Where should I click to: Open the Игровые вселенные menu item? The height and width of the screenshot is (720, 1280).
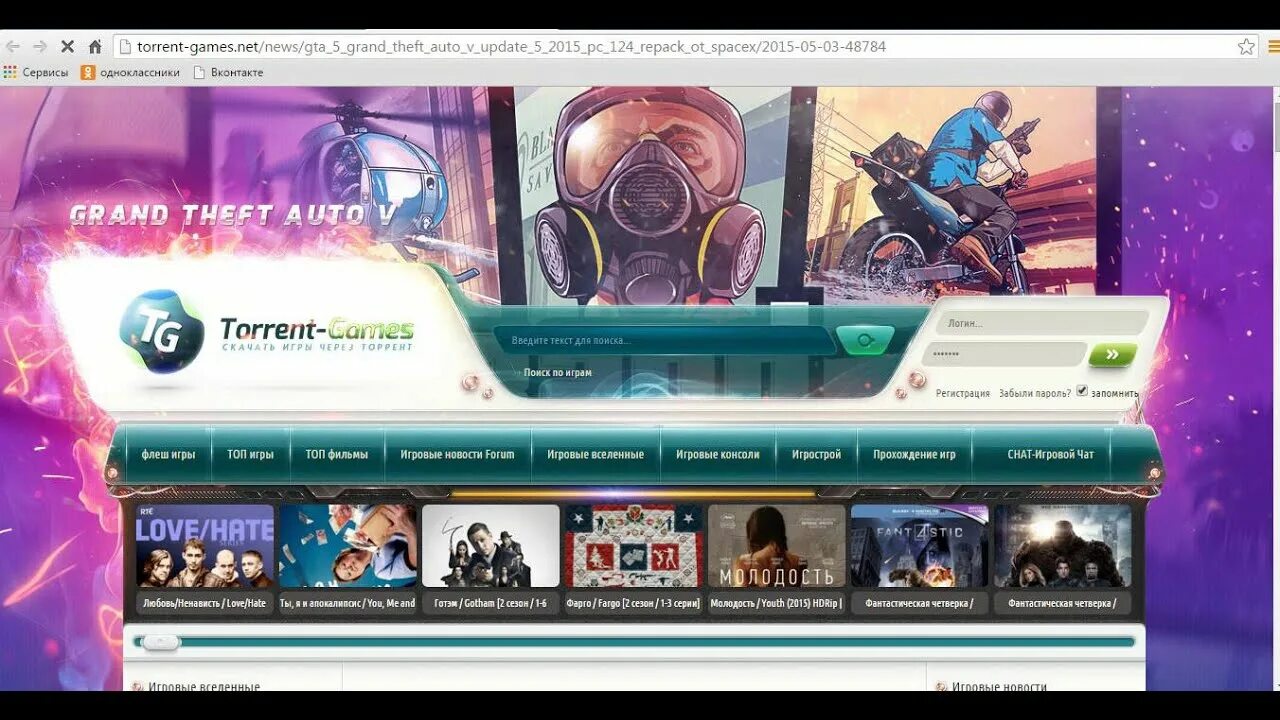point(595,454)
